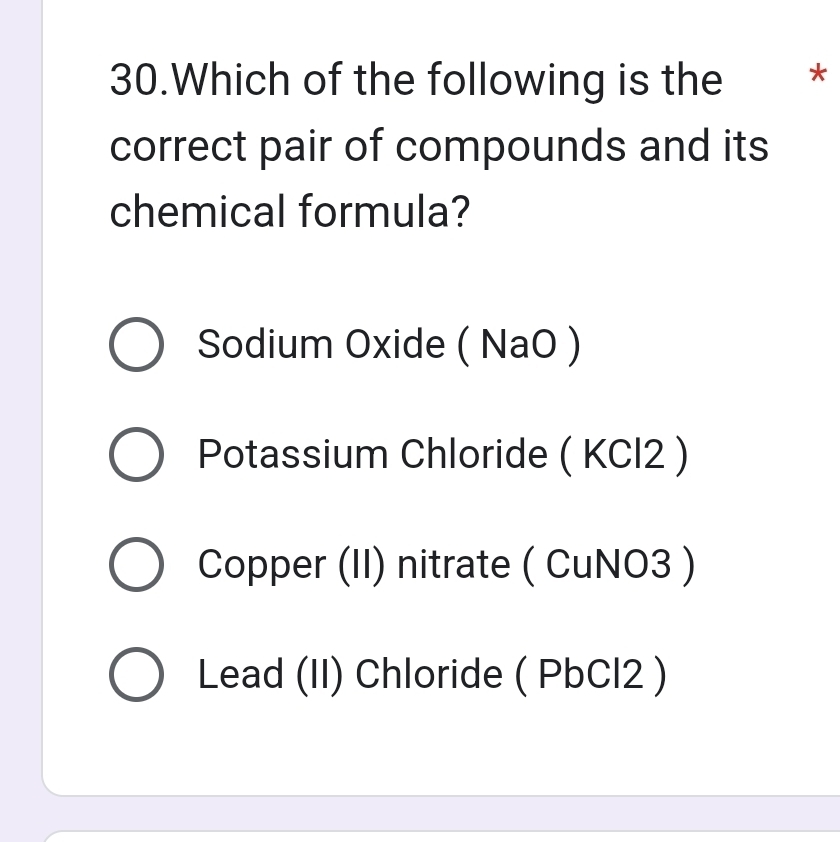Click the lavender margin left of the question card
Image resolution: width=840 pixels, height=842 pixels.
18,400
